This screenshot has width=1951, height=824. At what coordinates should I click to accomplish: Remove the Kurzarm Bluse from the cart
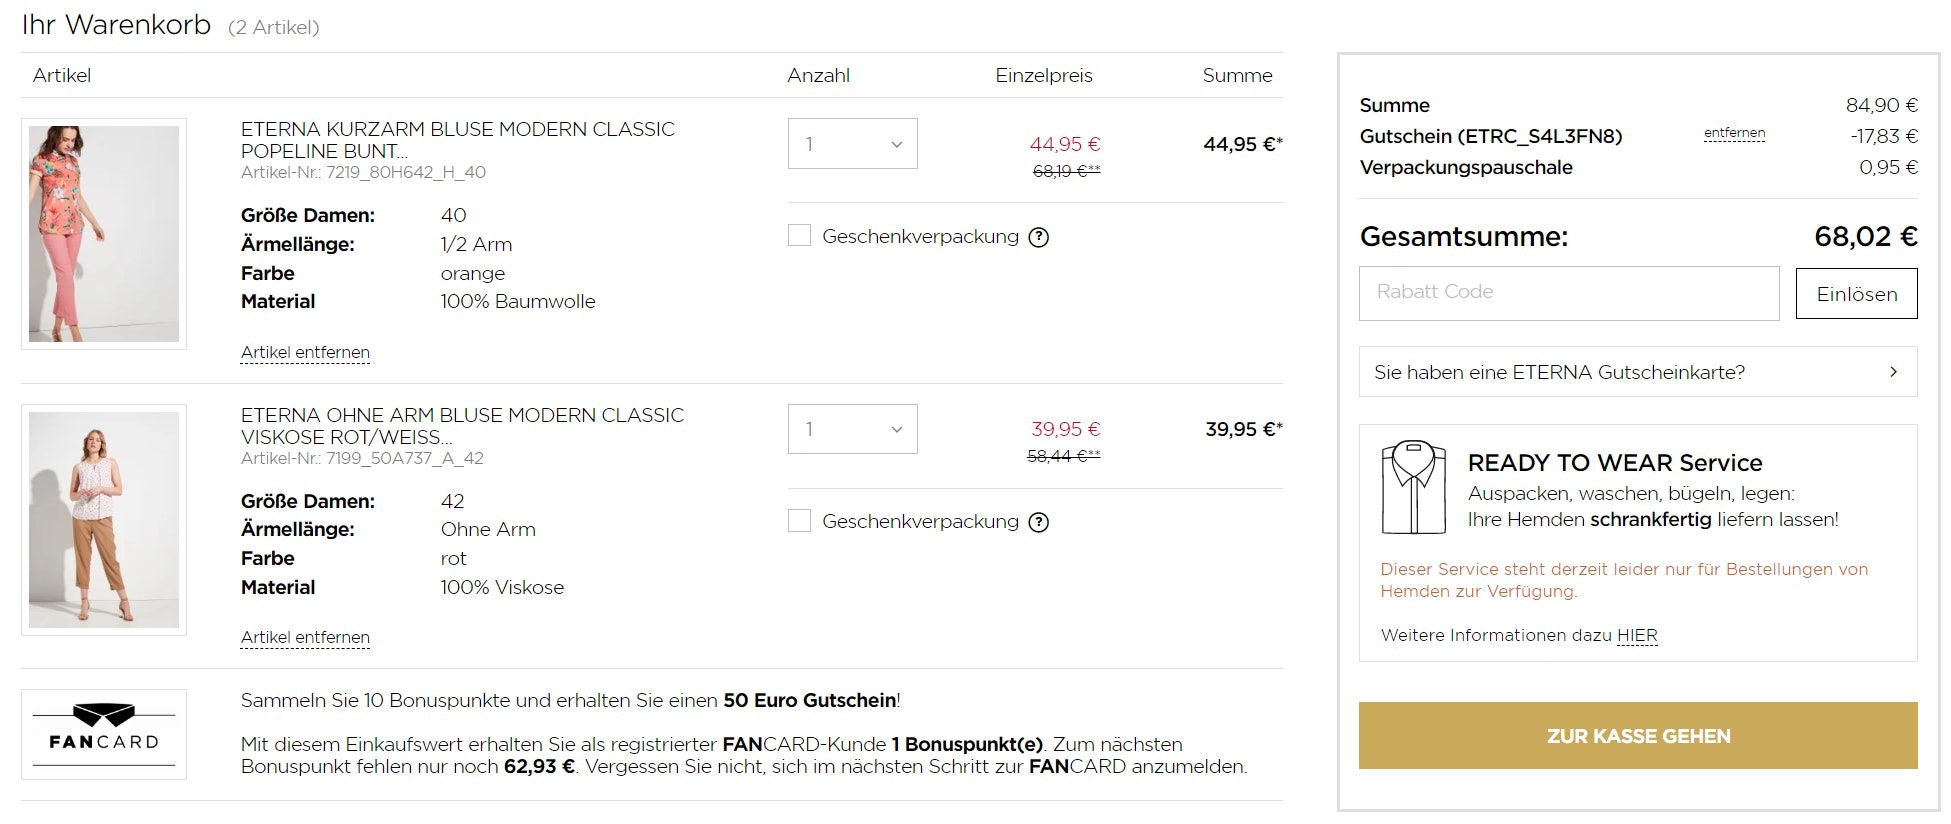pos(305,352)
